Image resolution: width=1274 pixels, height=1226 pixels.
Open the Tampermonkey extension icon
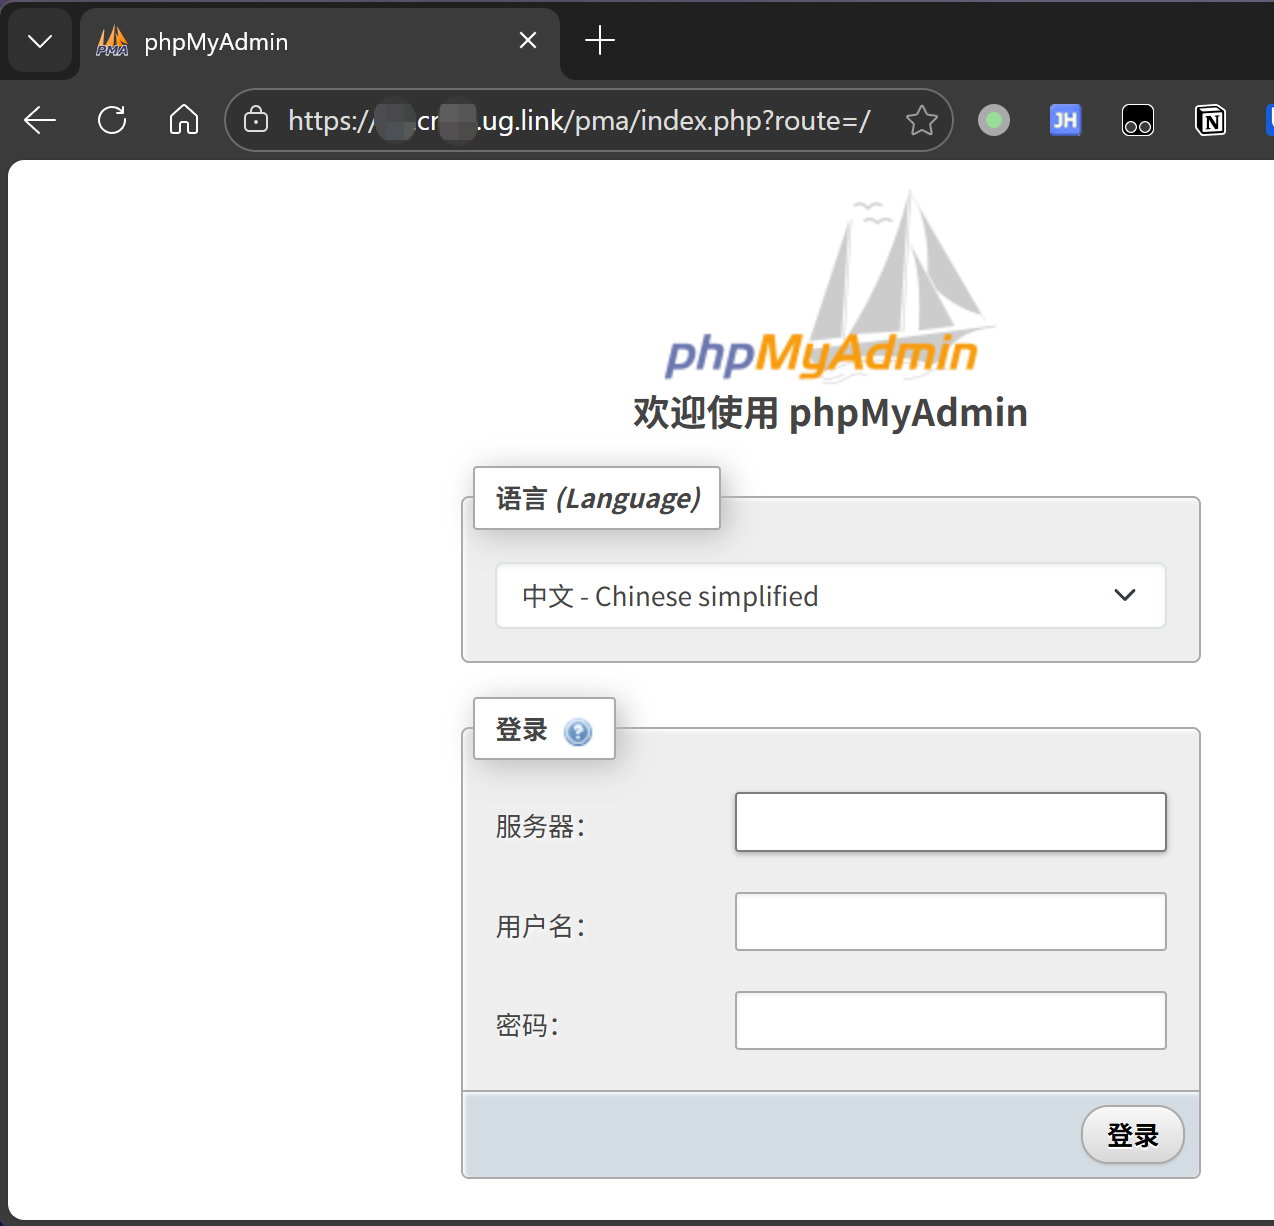[x=1138, y=121]
